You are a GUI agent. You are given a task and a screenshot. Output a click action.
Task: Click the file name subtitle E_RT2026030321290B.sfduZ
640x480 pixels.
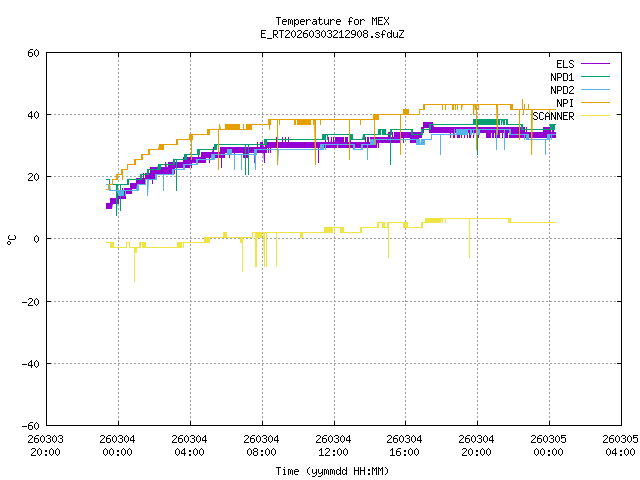[332, 33]
